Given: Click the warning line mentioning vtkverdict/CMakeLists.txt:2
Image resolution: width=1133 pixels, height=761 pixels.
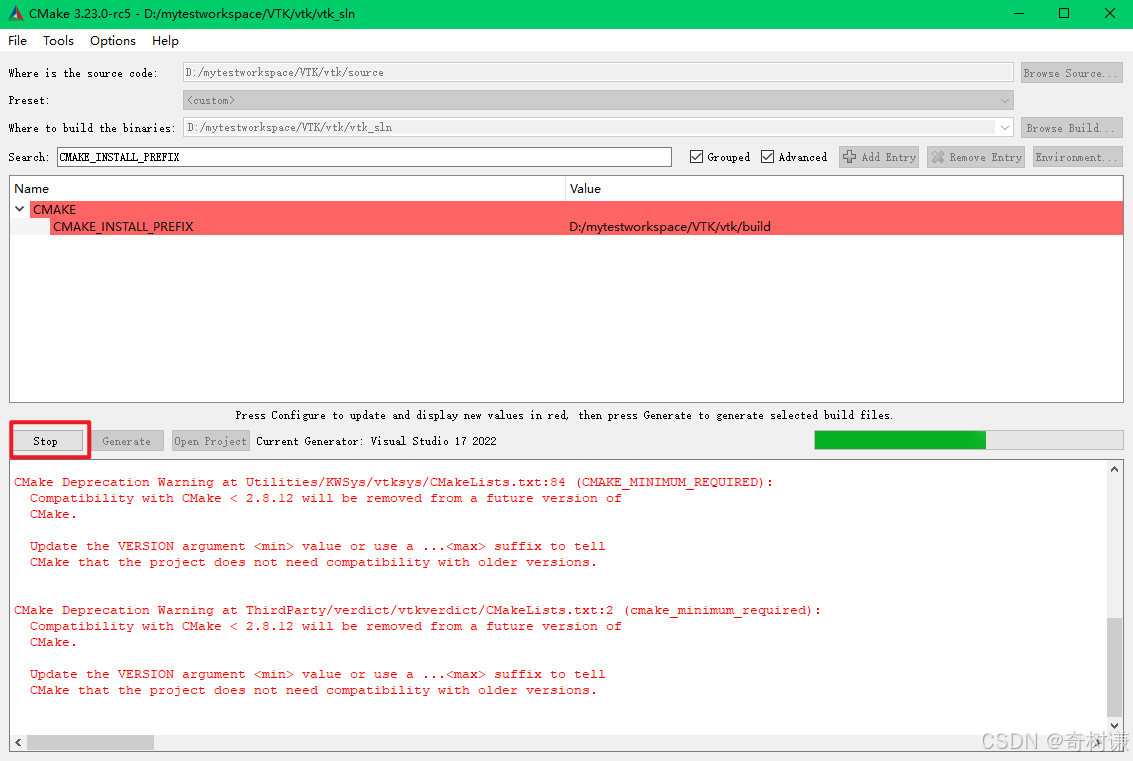Looking at the screenshot, I should [x=418, y=610].
